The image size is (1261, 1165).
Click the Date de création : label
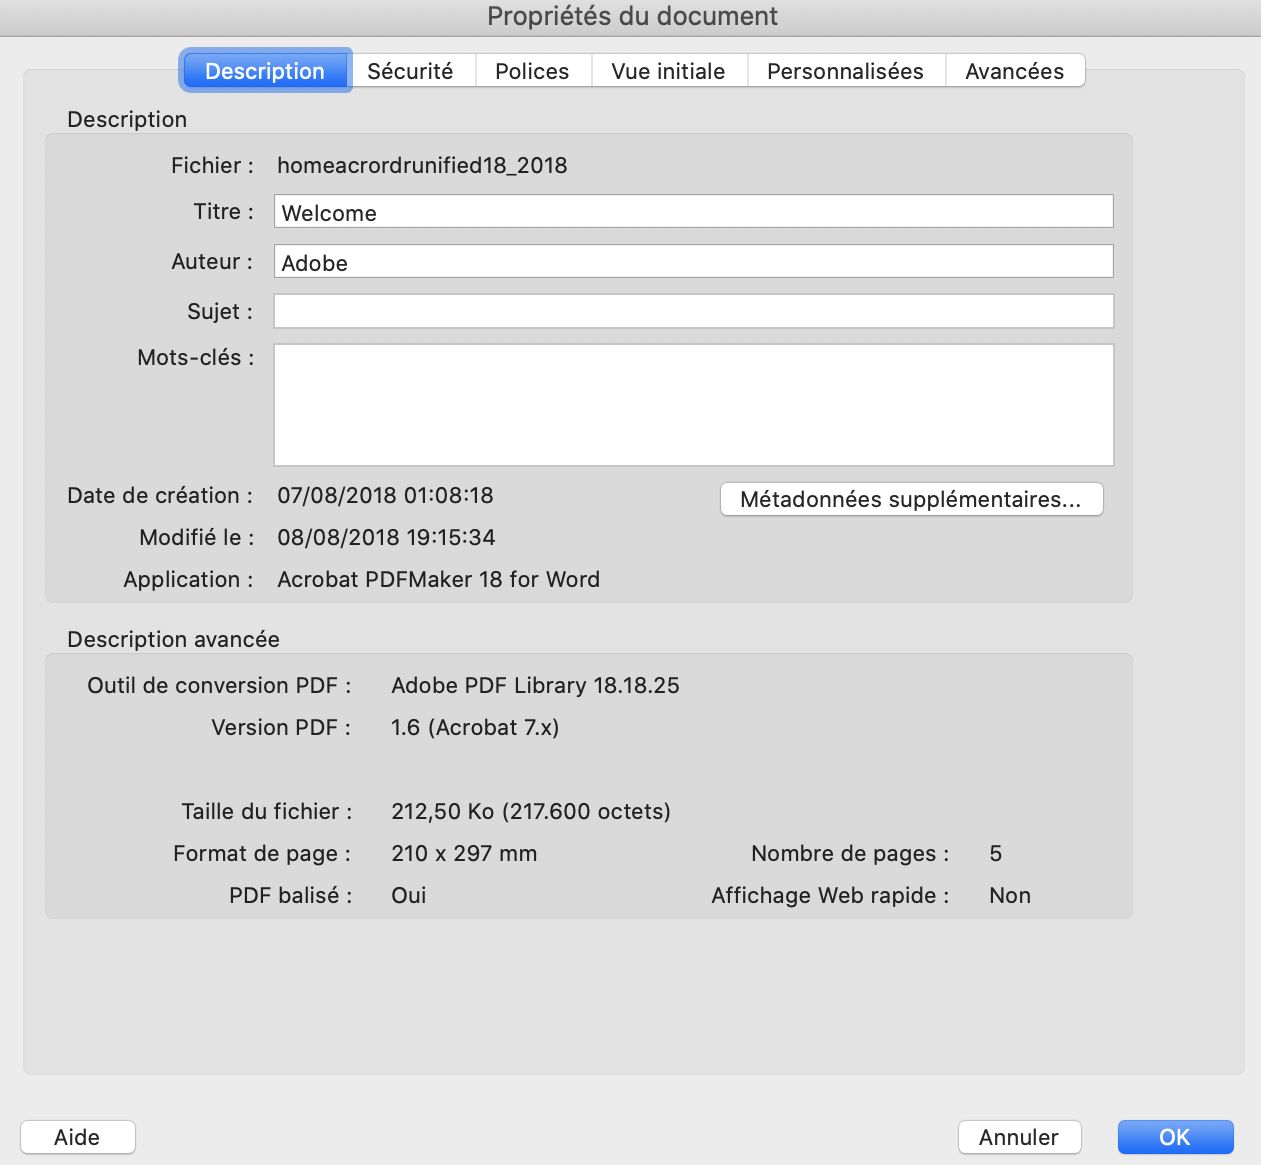(x=160, y=495)
